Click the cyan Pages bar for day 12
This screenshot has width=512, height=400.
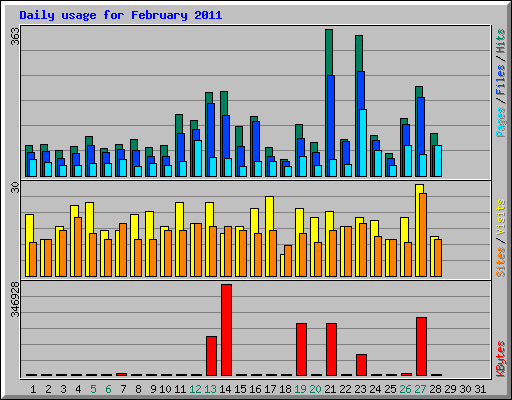click(x=198, y=158)
